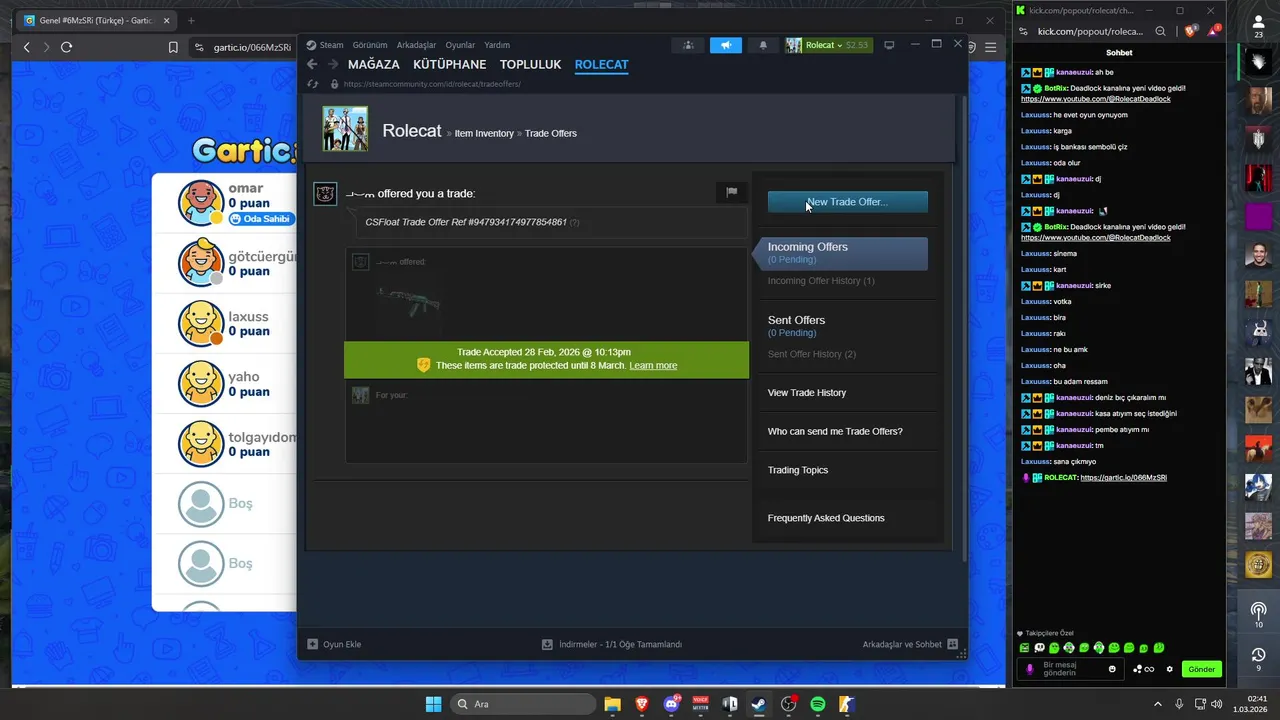
Task: Open Incoming Offer History (1)
Action: click(821, 281)
